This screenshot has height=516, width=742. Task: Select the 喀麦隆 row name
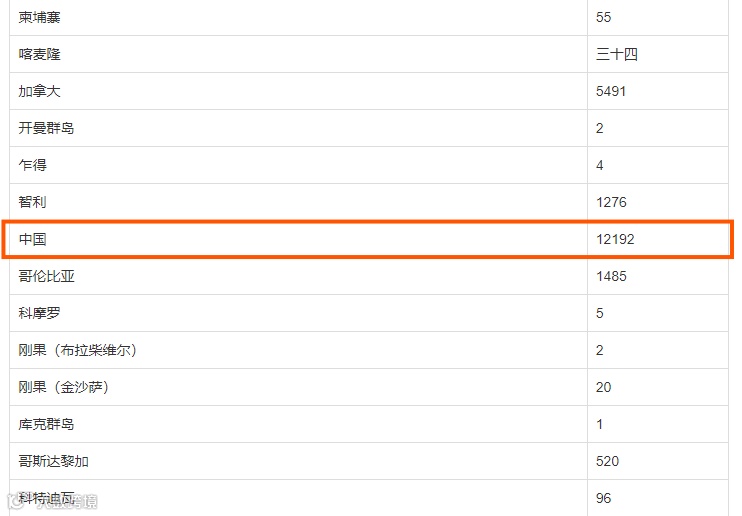(39, 54)
